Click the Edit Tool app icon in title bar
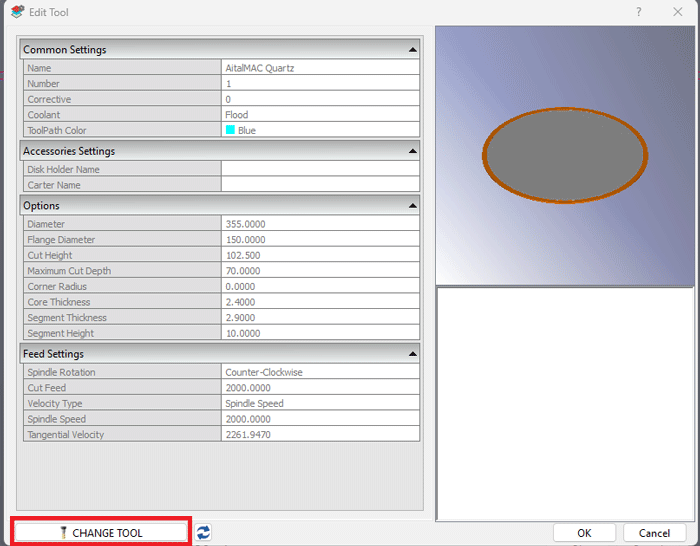 [x=16, y=12]
